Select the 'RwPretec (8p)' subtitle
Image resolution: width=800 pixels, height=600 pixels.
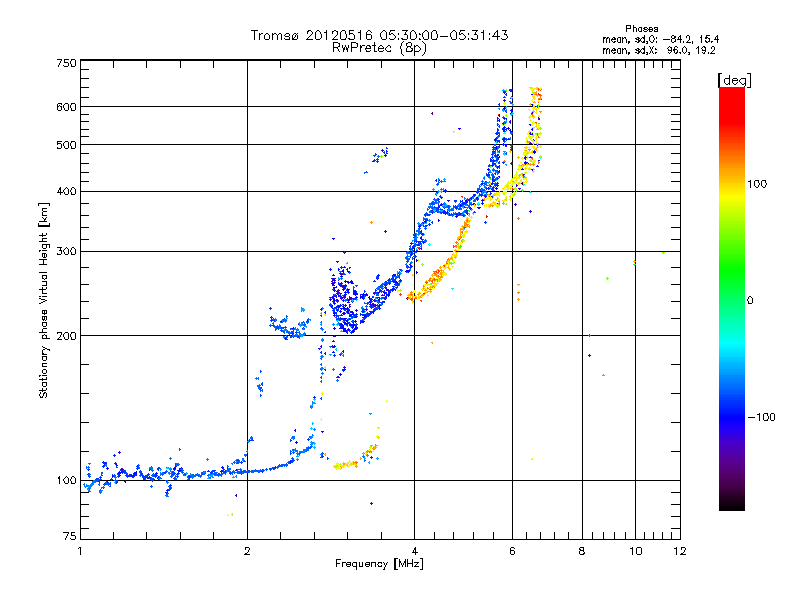point(379,48)
